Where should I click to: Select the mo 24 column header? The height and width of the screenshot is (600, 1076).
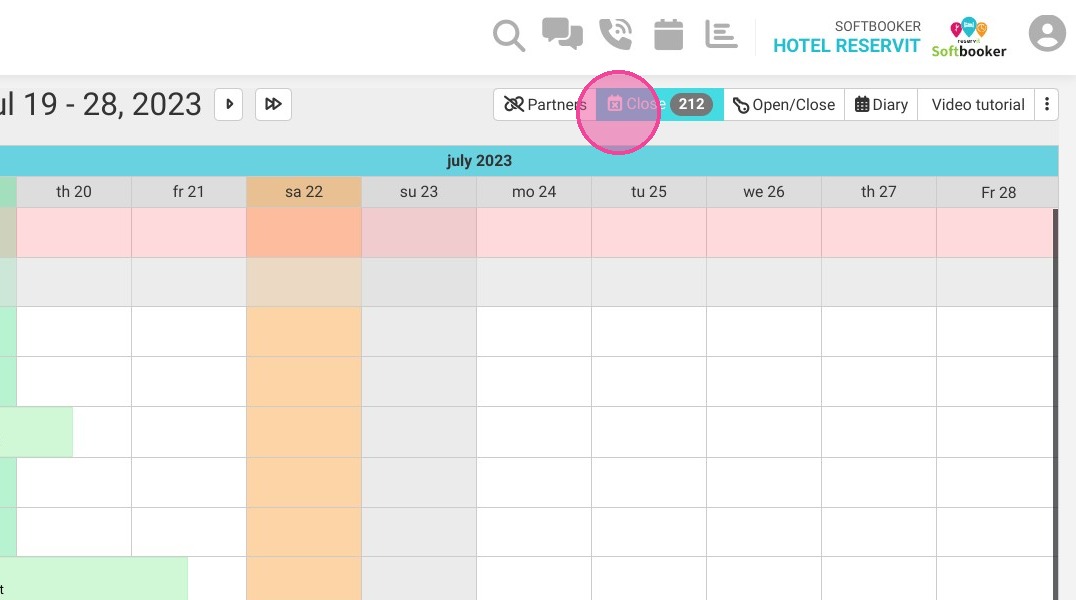click(534, 192)
